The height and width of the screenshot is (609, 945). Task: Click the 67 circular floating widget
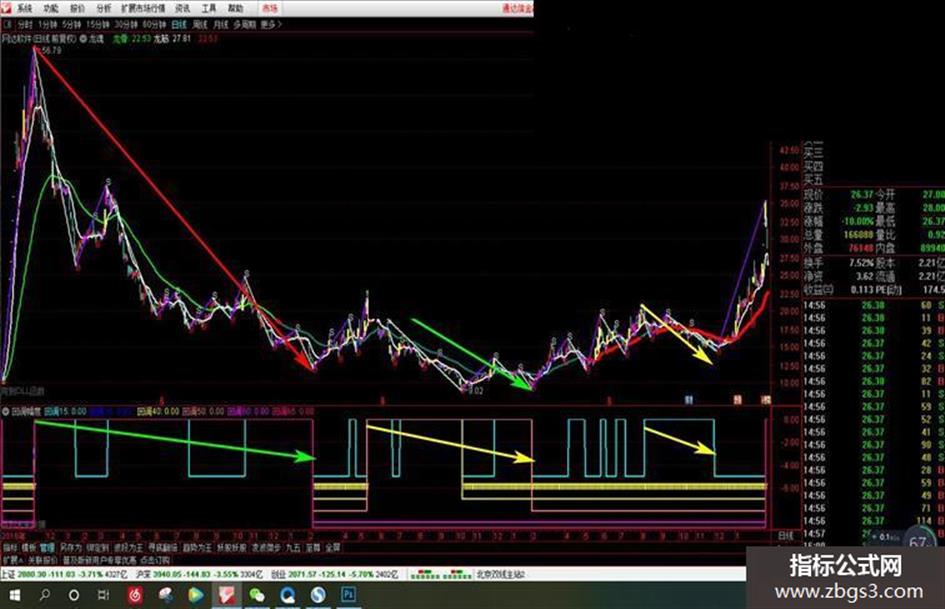pyautogui.click(x=918, y=540)
